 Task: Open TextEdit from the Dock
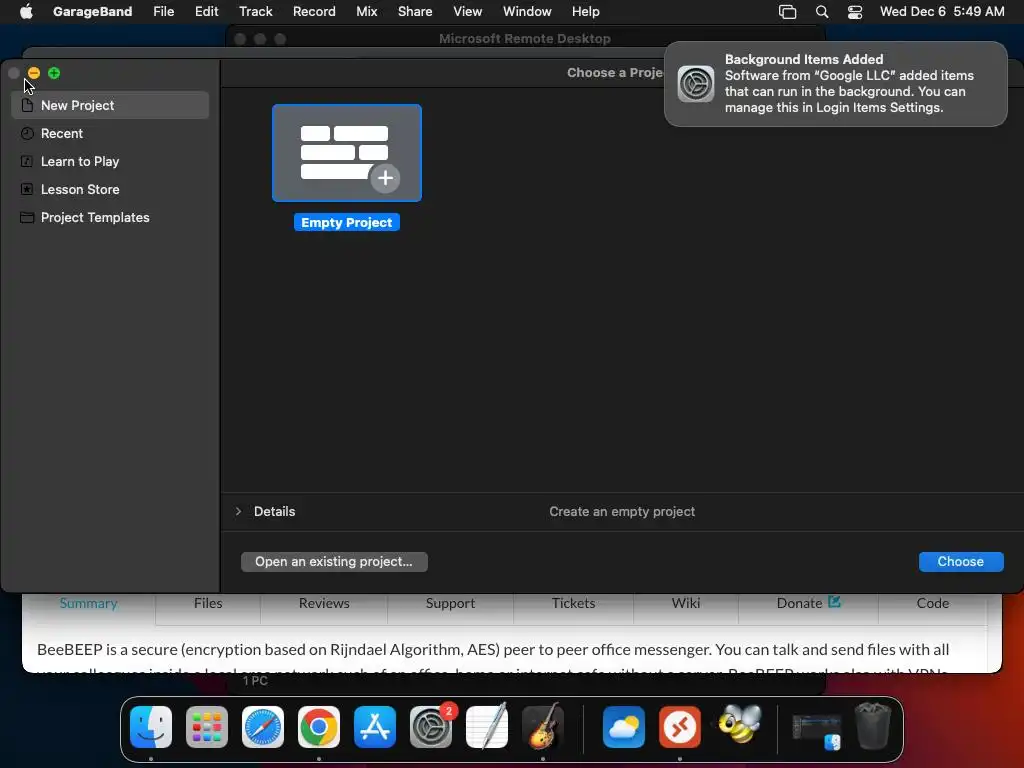[x=487, y=726]
